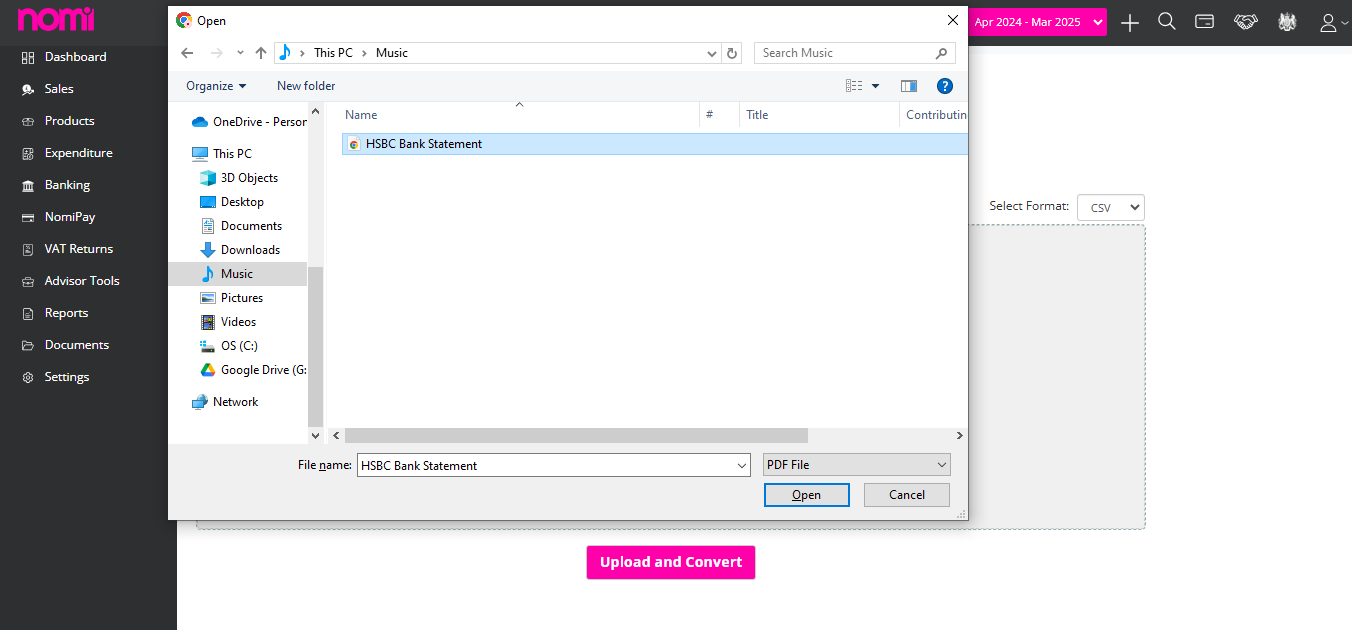Select 3D Objects in the navigation pane
This screenshot has width=1352, height=630.
coord(238,178)
